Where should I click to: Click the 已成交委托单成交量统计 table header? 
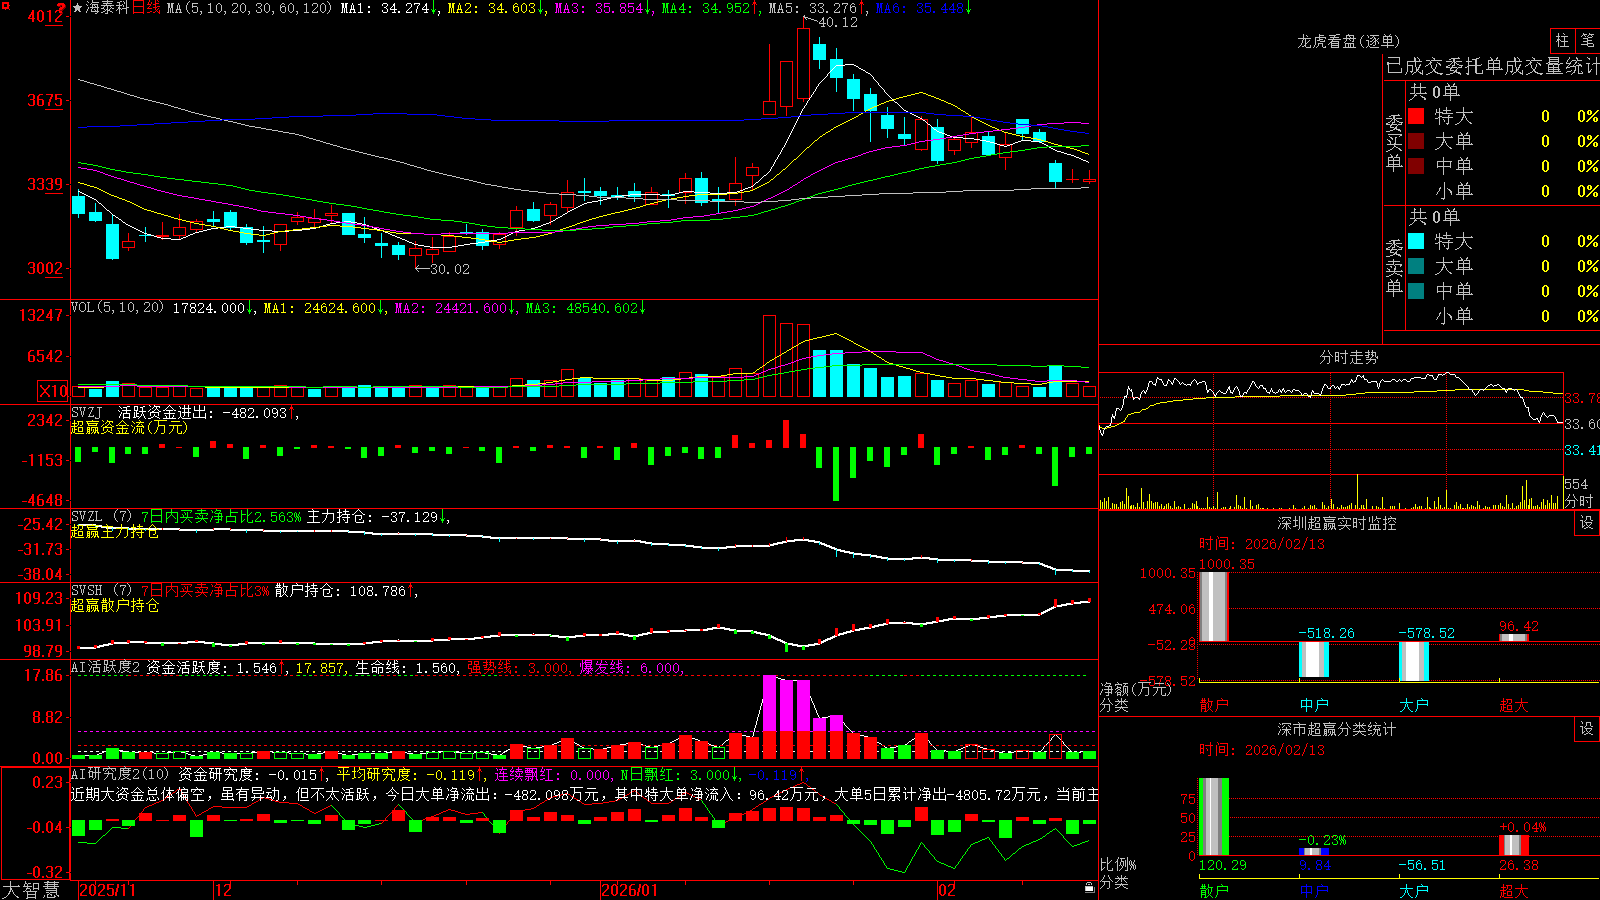[1492, 66]
